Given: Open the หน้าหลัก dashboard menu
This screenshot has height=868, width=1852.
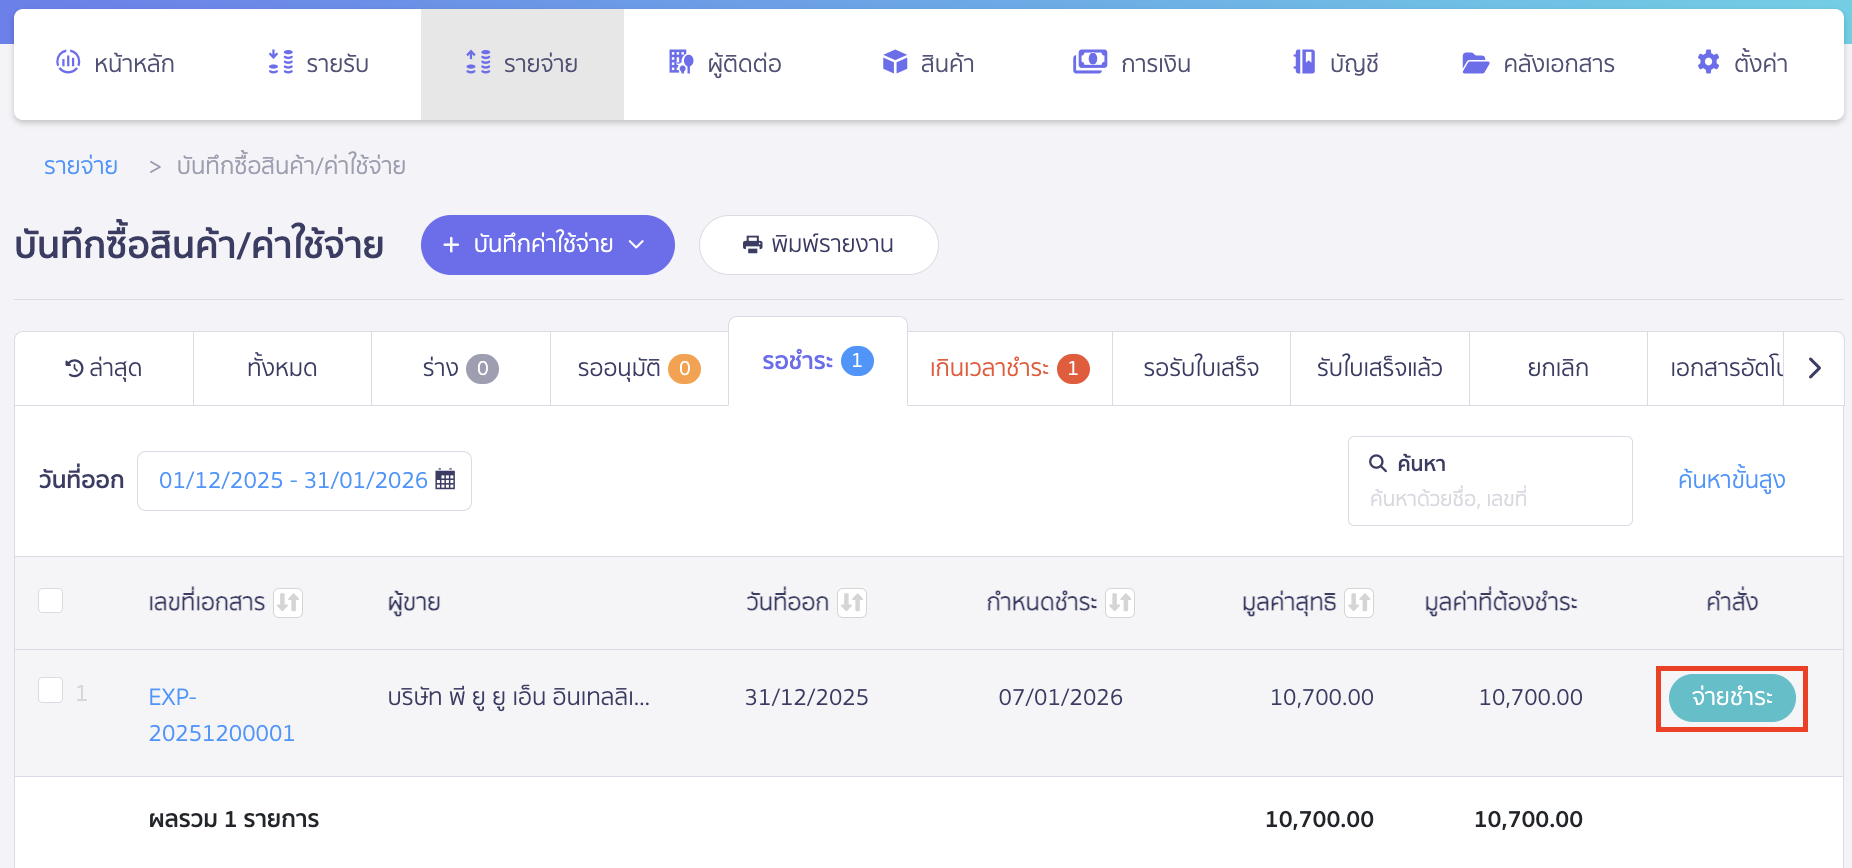Looking at the screenshot, I should click(115, 64).
